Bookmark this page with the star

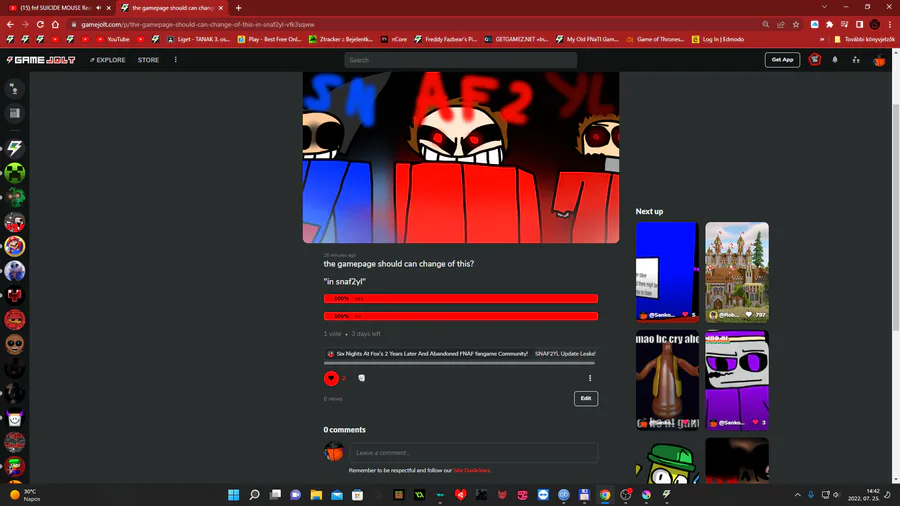796,24
